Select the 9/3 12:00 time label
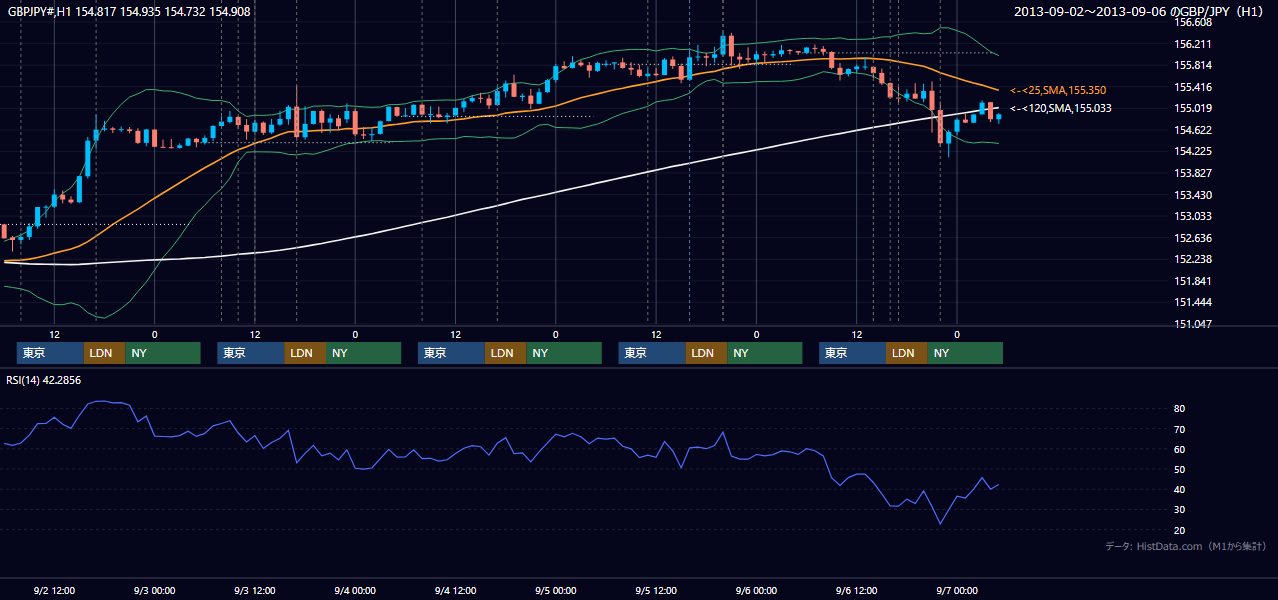Viewport: 1278px width, 600px height. click(x=255, y=590)
